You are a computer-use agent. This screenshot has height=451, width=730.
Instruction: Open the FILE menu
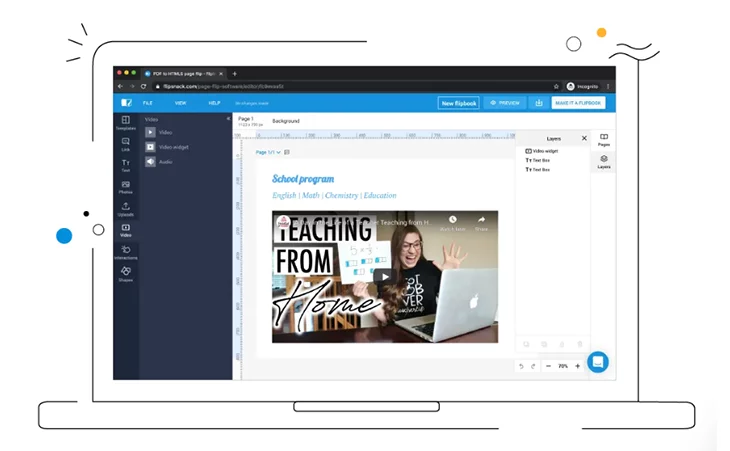(148, 103)
